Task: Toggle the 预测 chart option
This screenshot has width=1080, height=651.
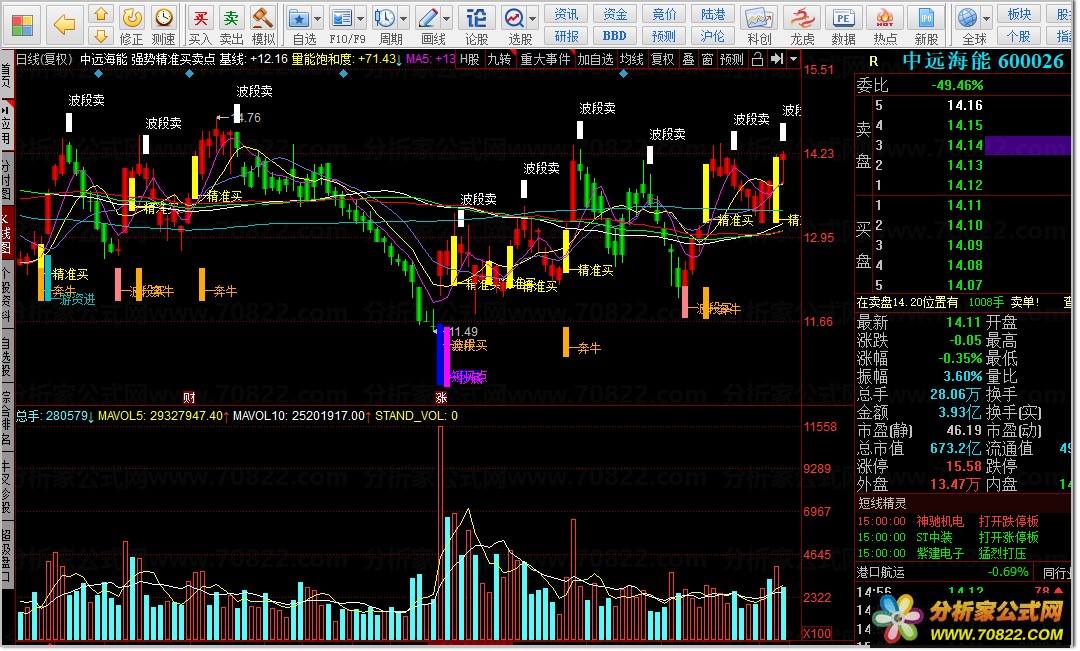Action: [x=731, y=59]
